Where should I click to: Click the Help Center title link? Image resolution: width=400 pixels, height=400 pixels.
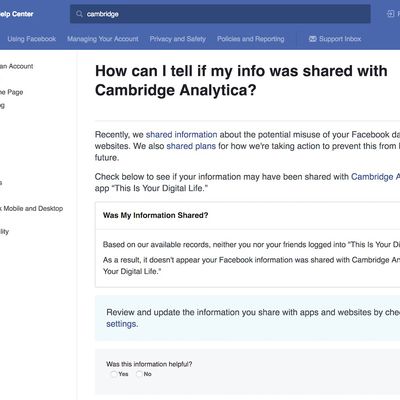[17, 14]
